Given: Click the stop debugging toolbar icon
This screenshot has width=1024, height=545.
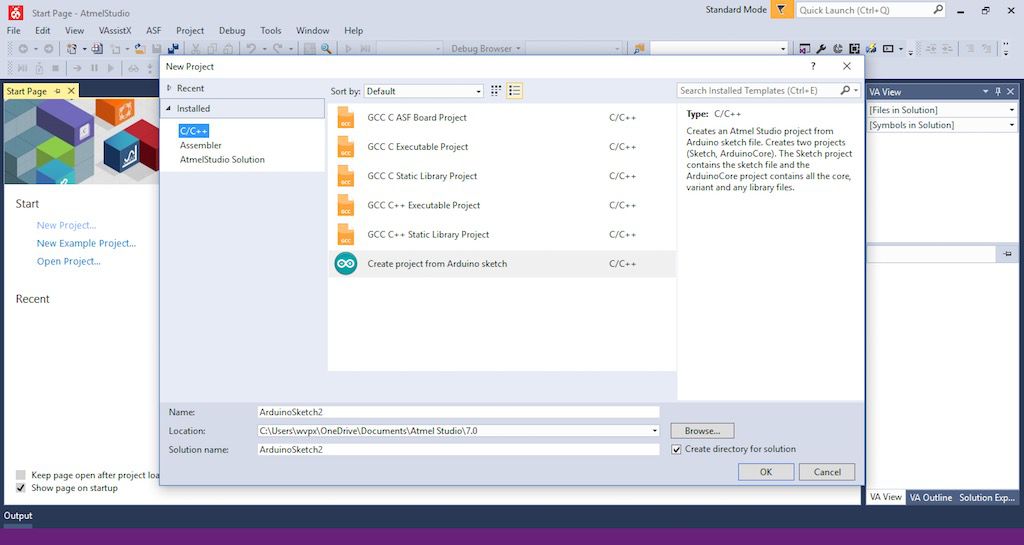Looking at the screenshot, I should (56, 68).
